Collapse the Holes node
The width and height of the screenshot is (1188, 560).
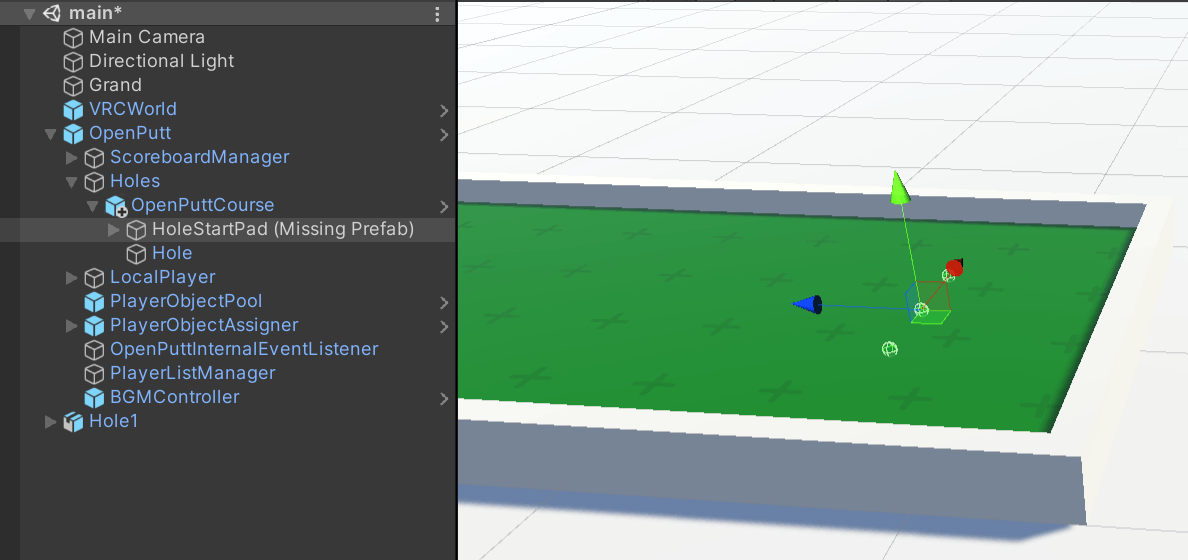(72, 182)
